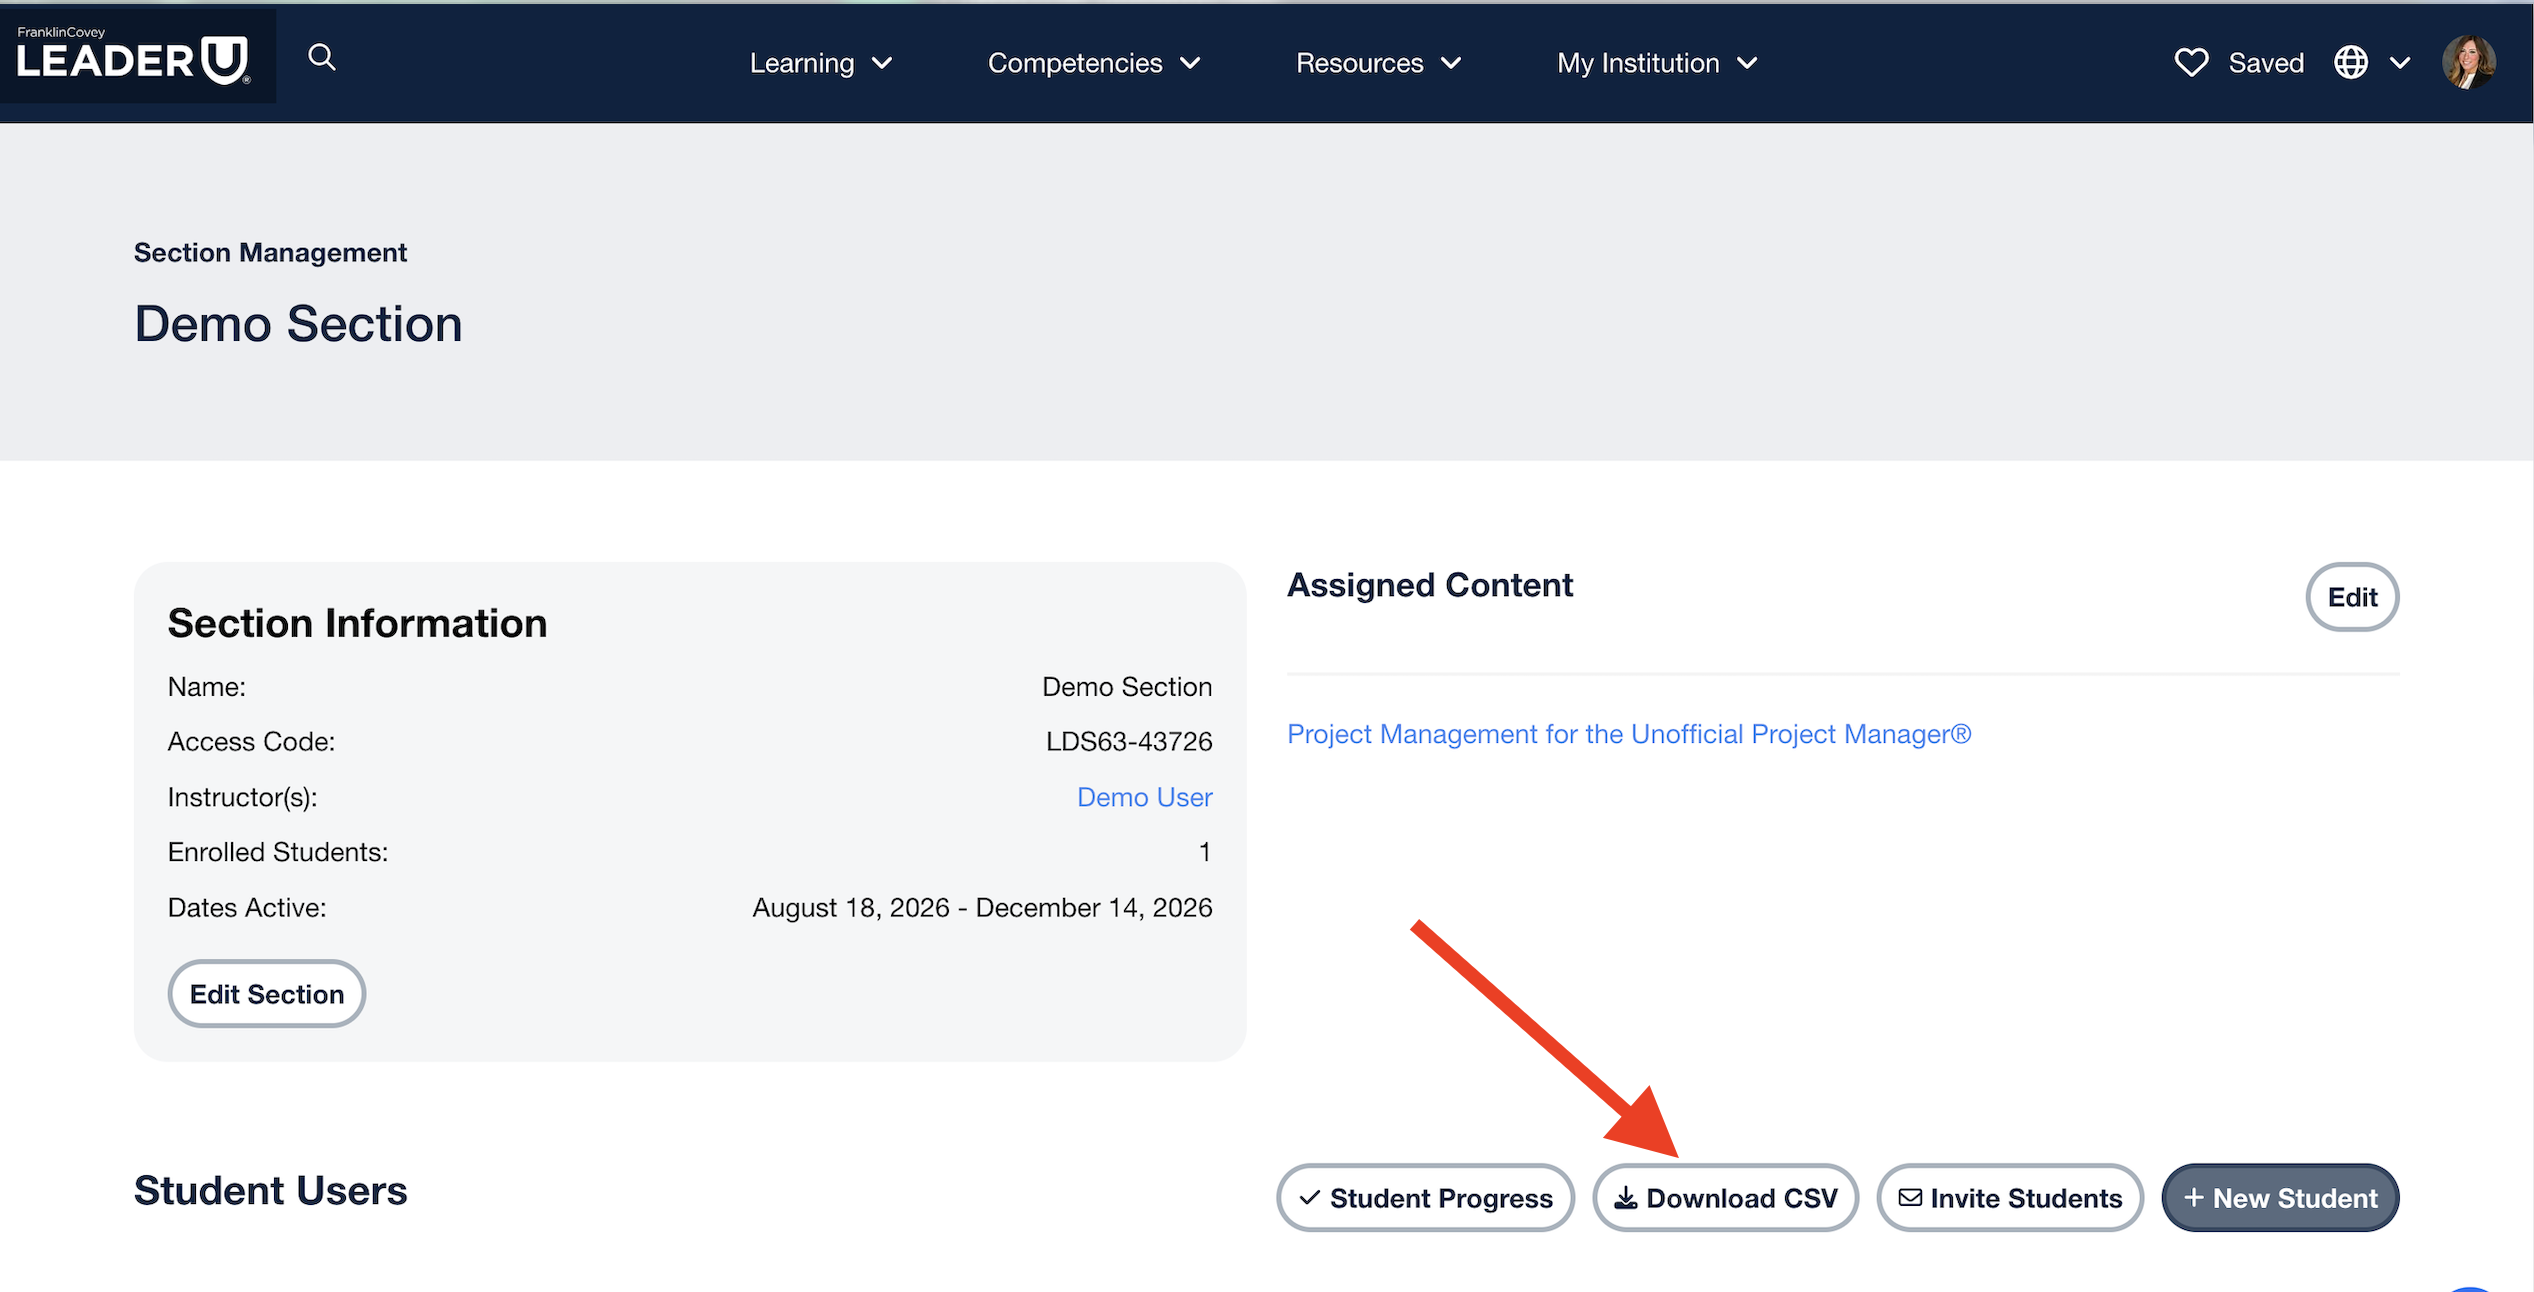The height and width of the screenshot is (1292, 2534).
Task: Click the Assigned Content heading
Action: click(1429, 585)
